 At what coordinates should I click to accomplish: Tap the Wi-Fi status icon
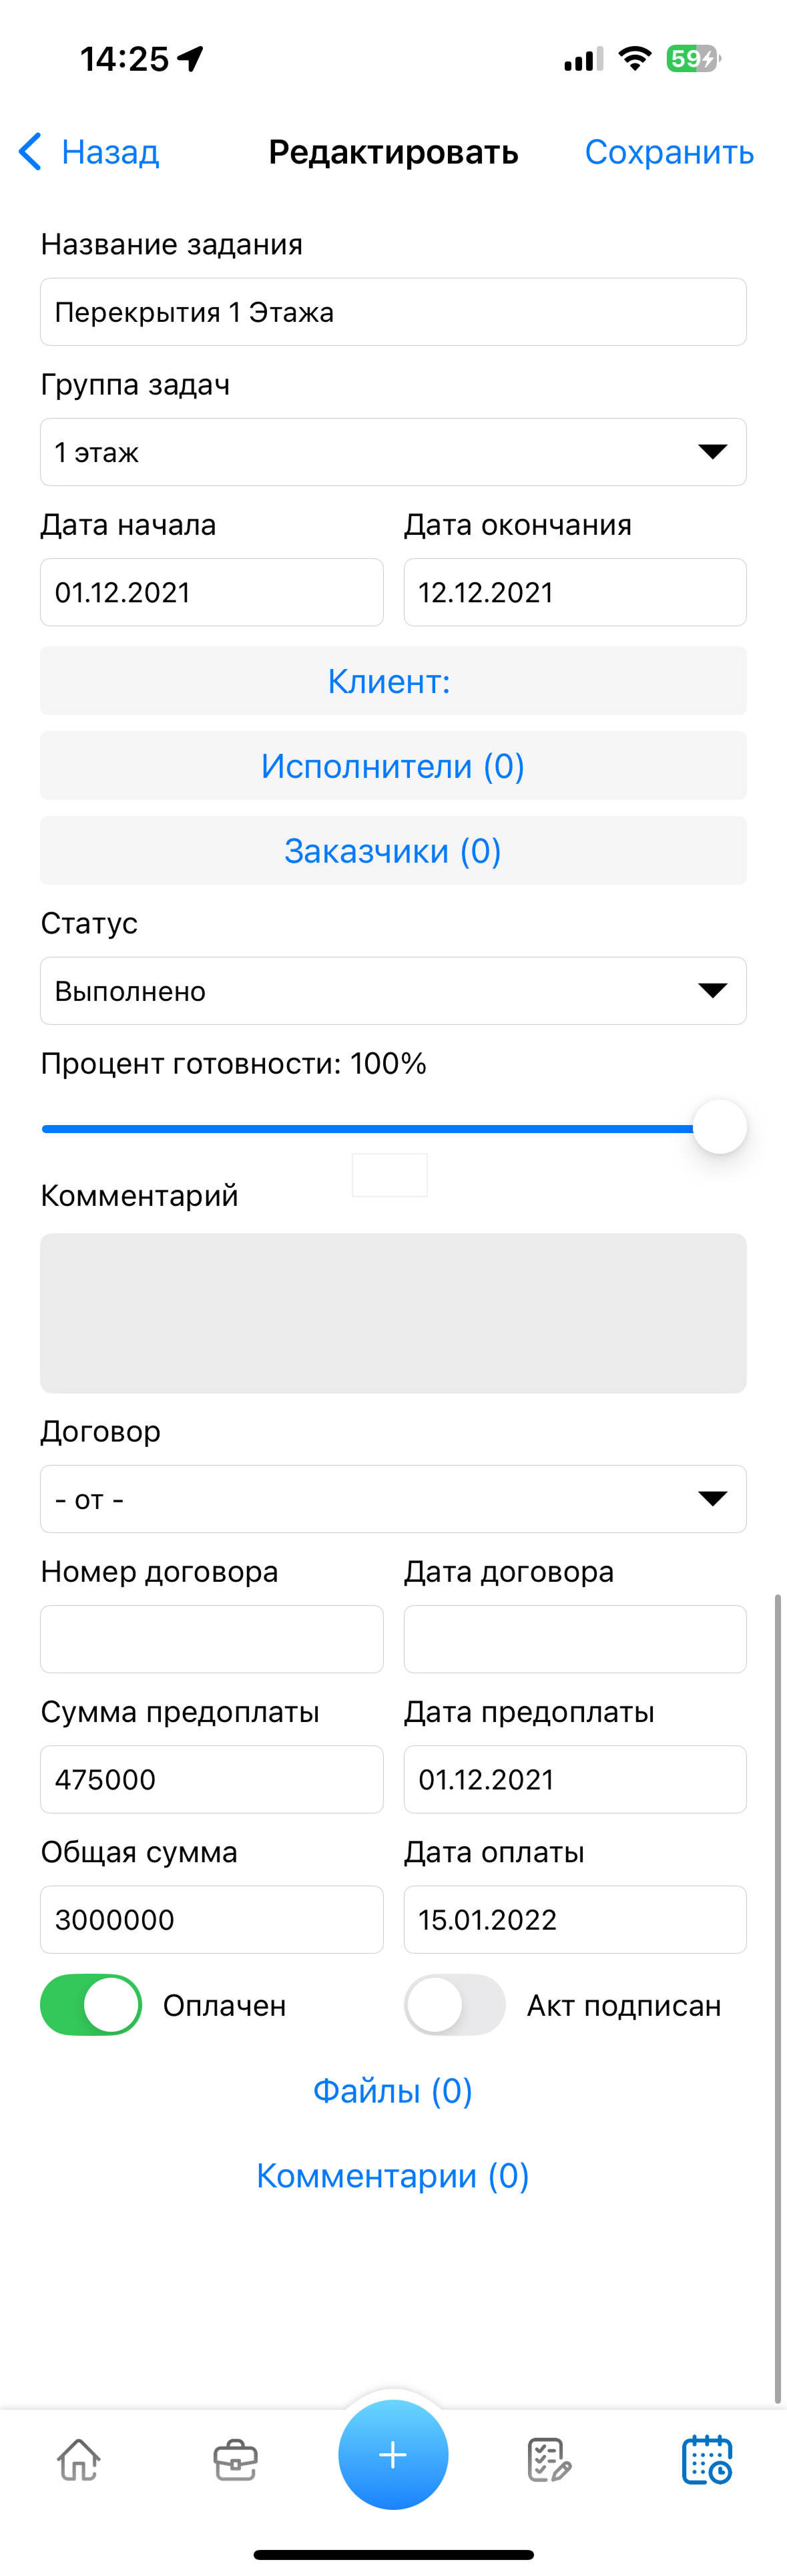coord(634,59)
